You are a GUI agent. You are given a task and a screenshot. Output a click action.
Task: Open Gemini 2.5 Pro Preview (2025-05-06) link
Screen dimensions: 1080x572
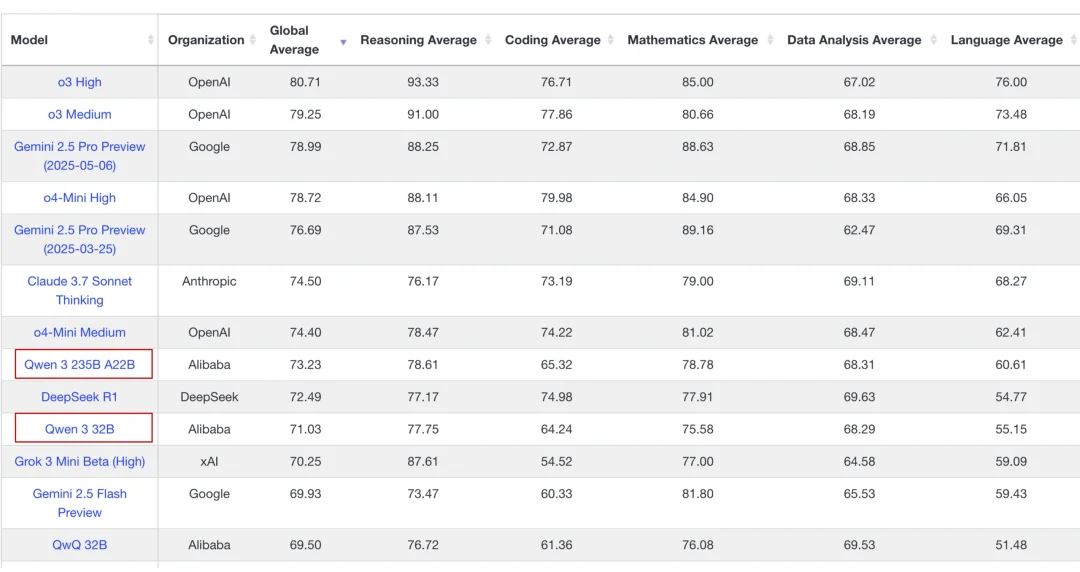(x=79, y=156)
